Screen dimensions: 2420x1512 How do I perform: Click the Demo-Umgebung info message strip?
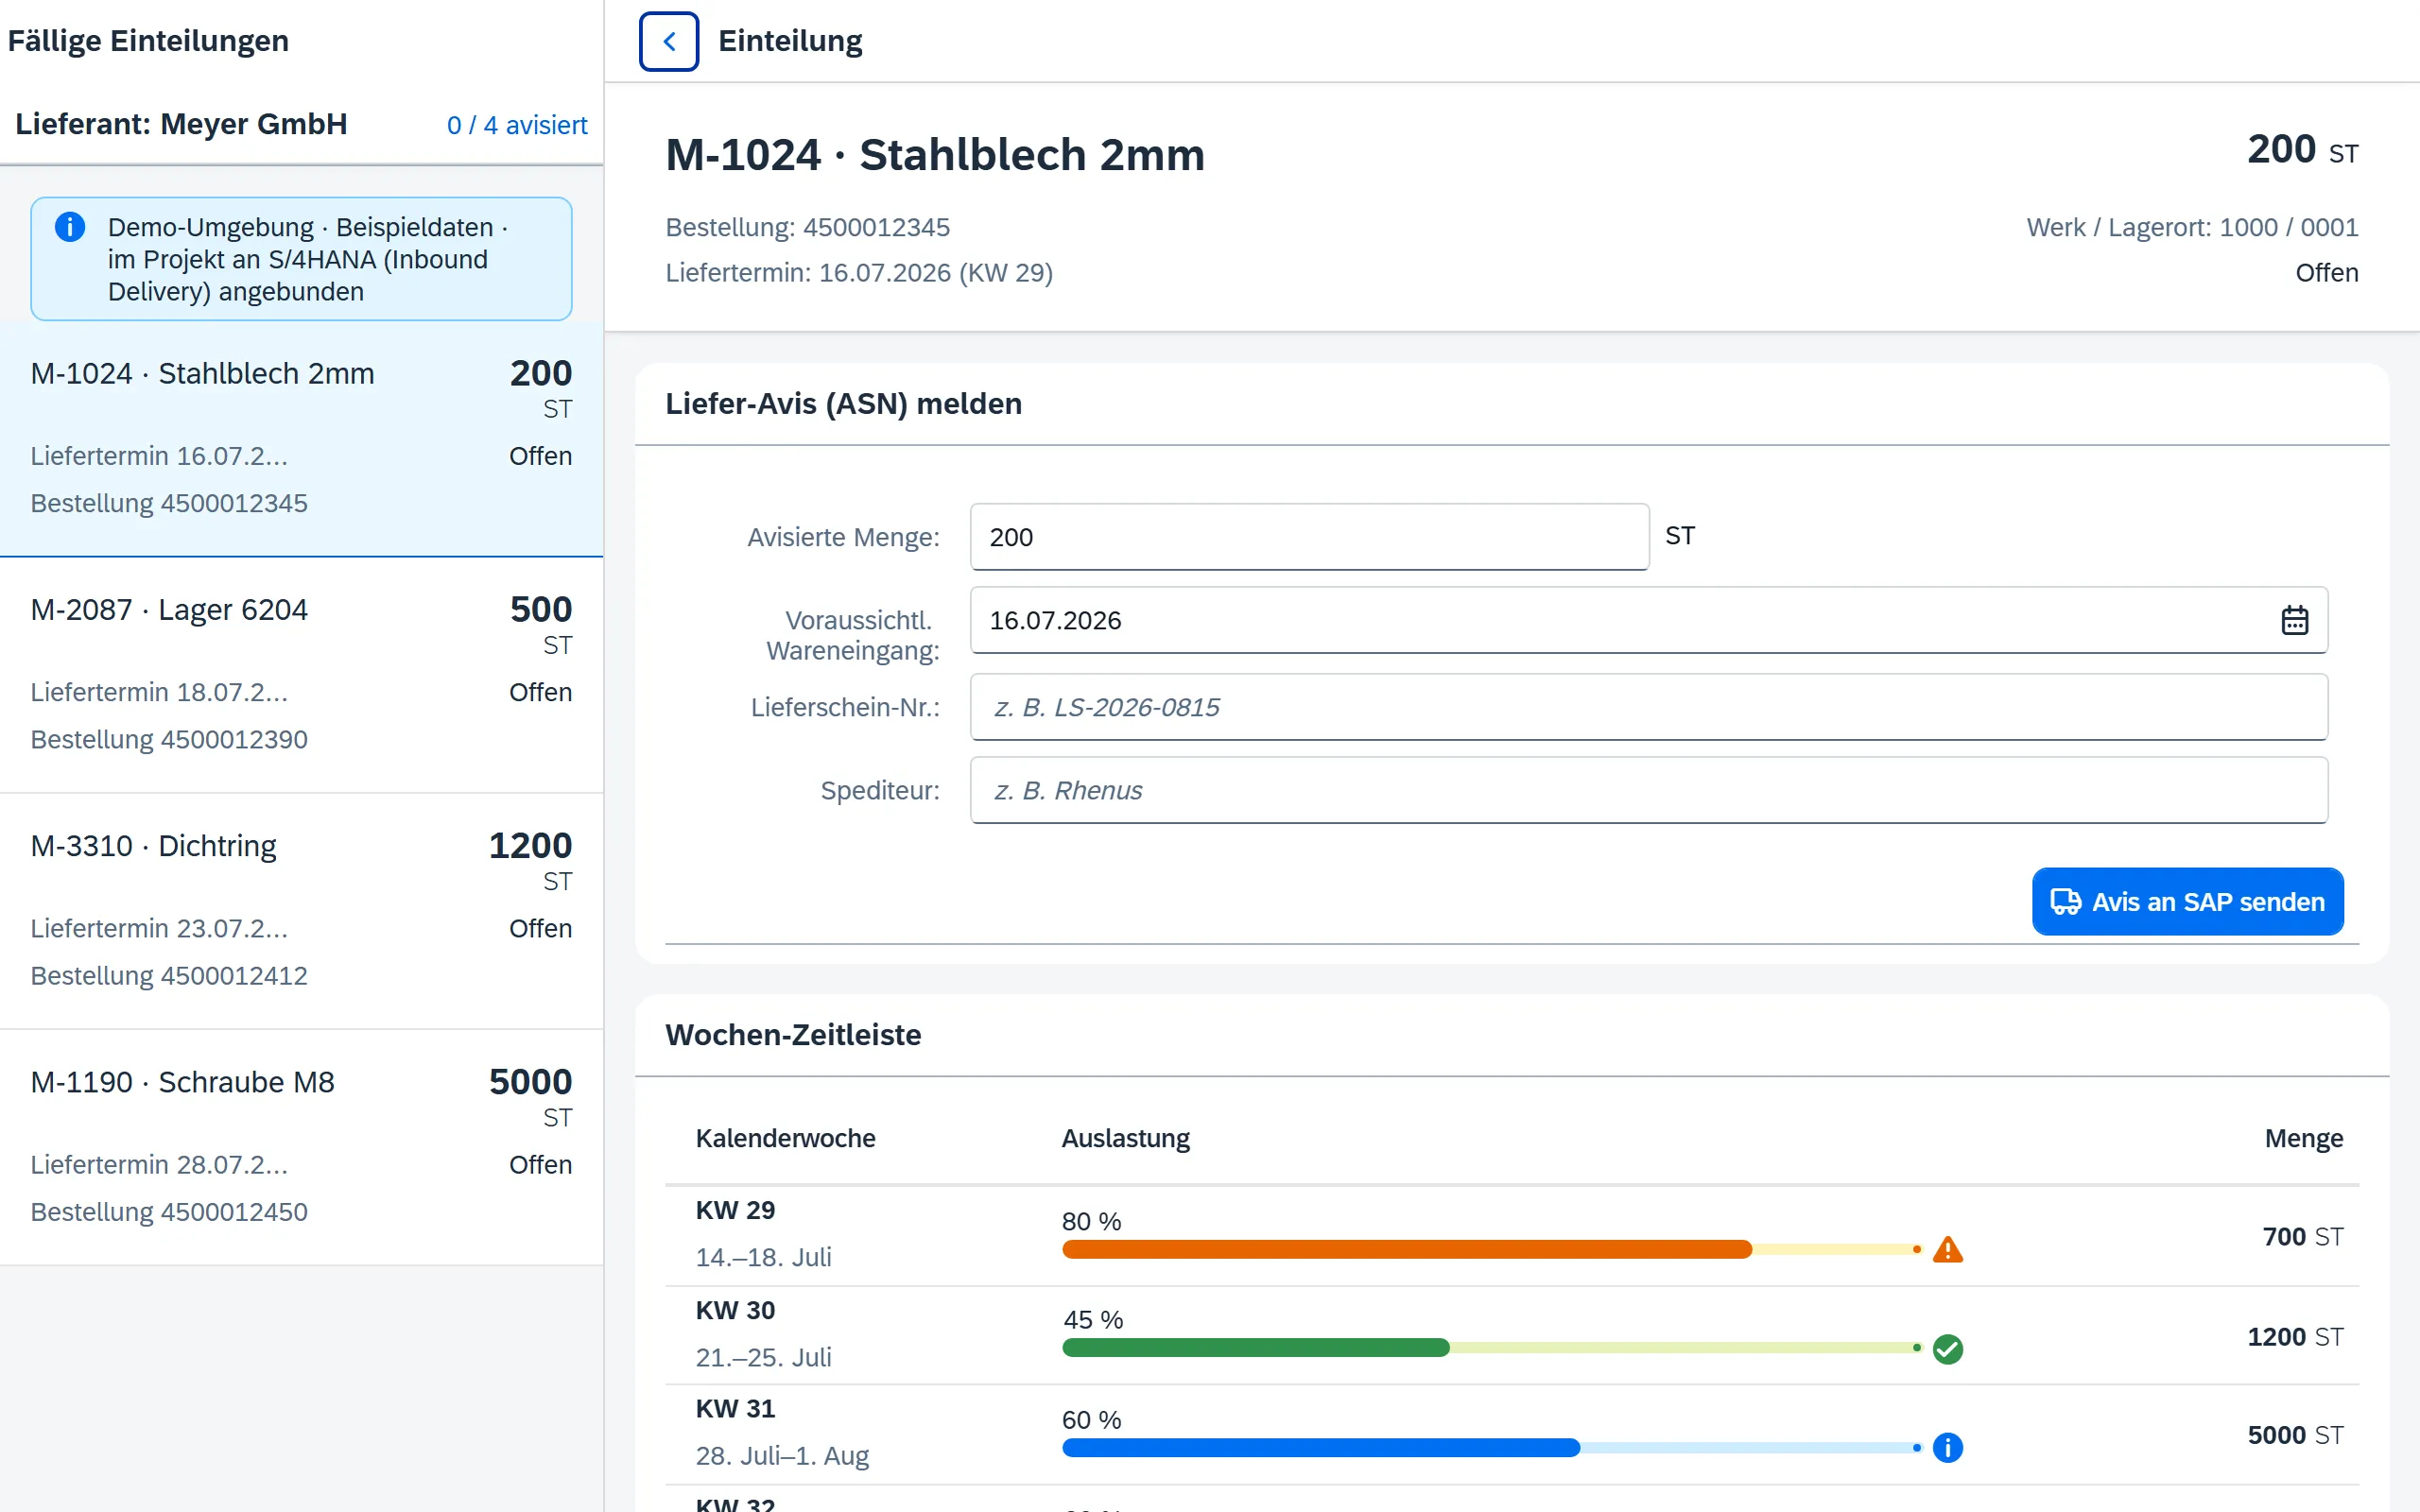click(301, 259)
